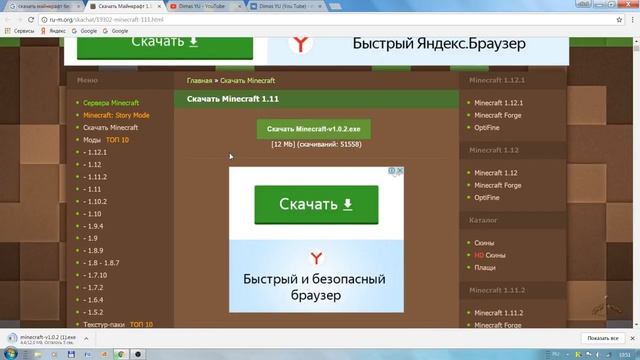Open a new browser tab
Image resolution: width=640 pixels, height=360 pixels.
335,7
